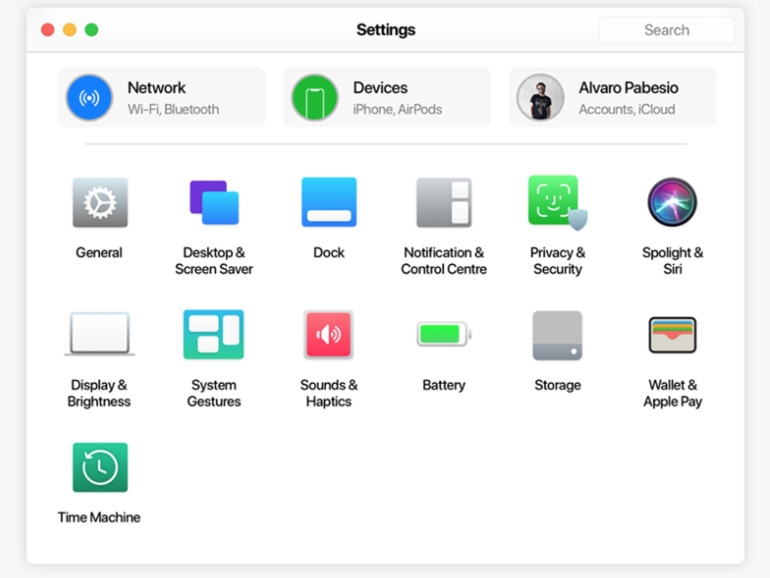Open the General settings gear icon
This screenshot has height=578, width=770.
point(100,202)
